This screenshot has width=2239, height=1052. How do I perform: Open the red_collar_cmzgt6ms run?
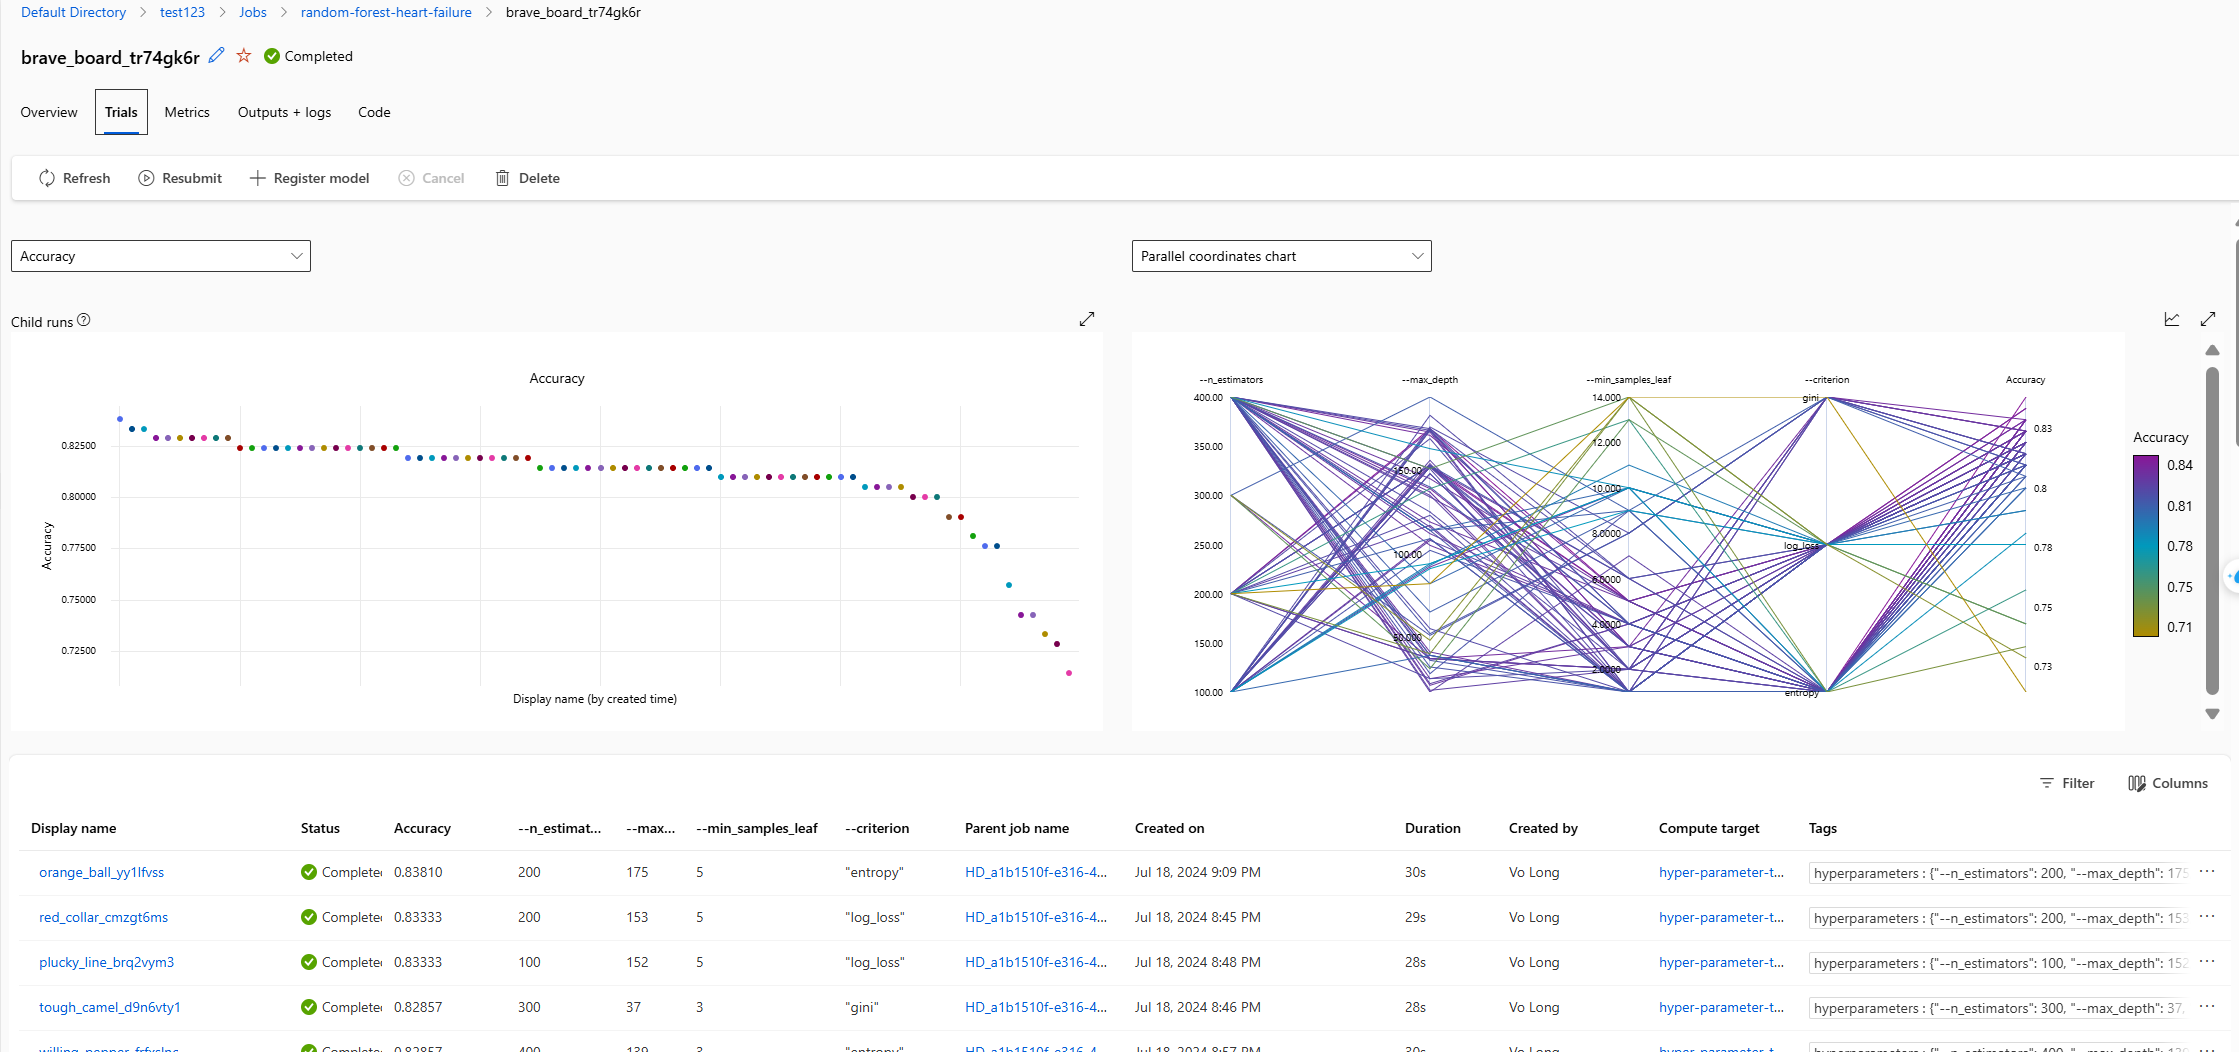pos(103,917)
